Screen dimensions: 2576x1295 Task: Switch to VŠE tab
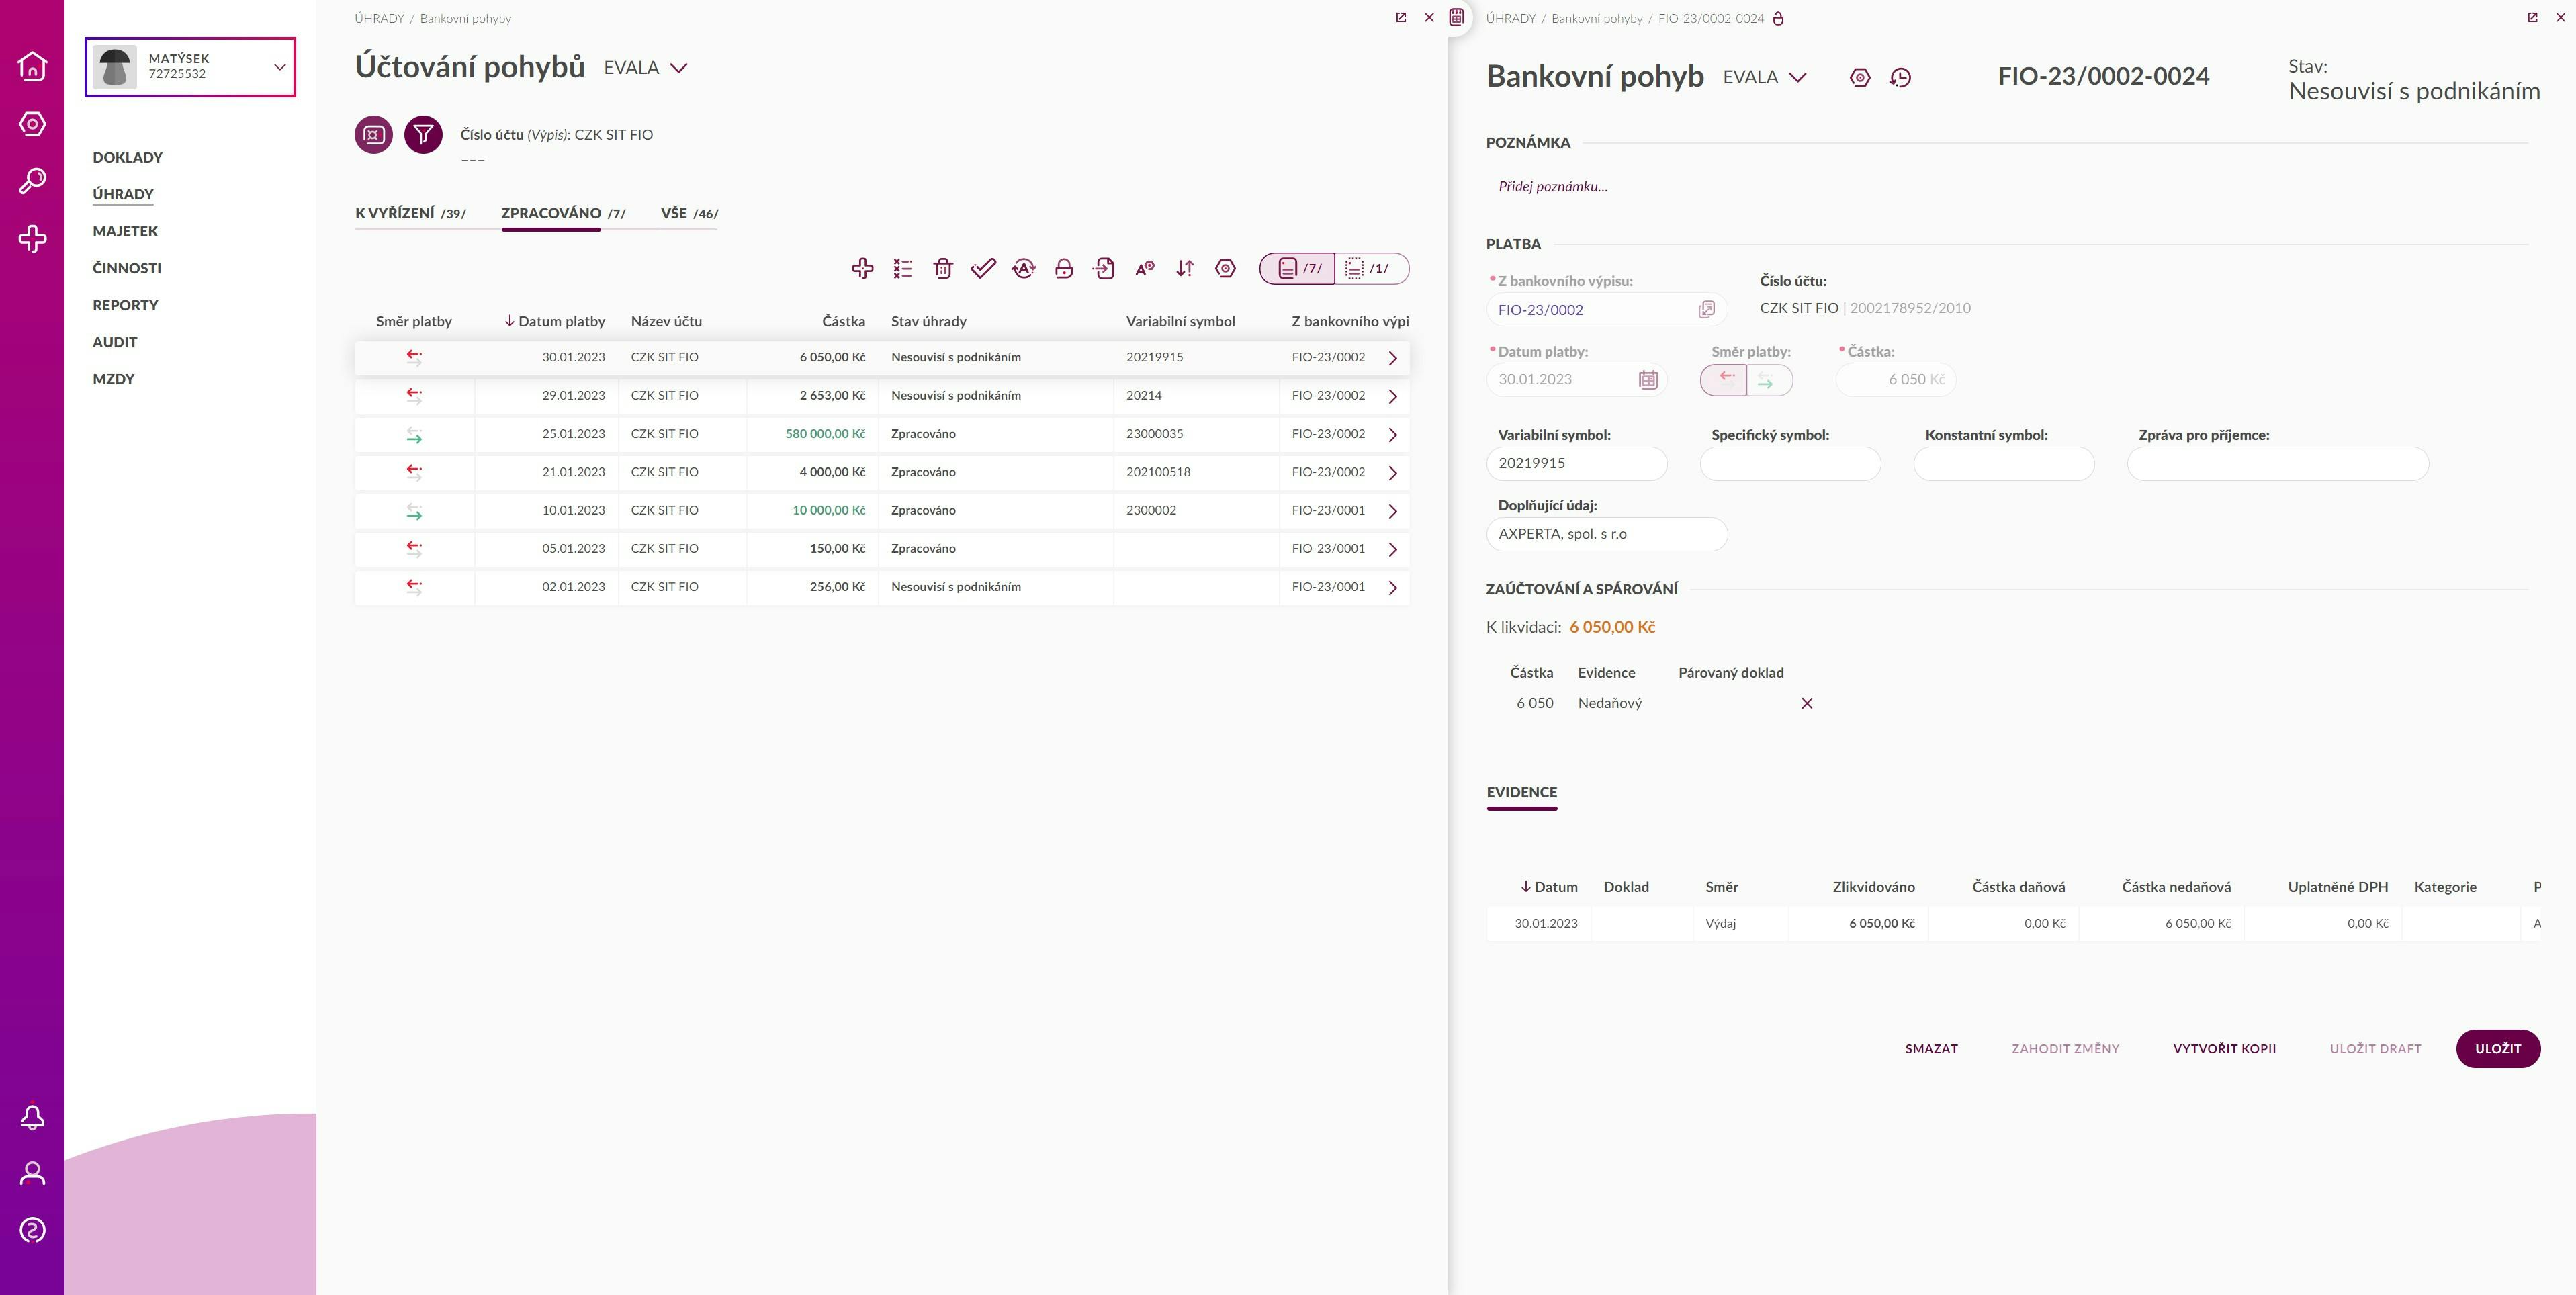[689, 213]
